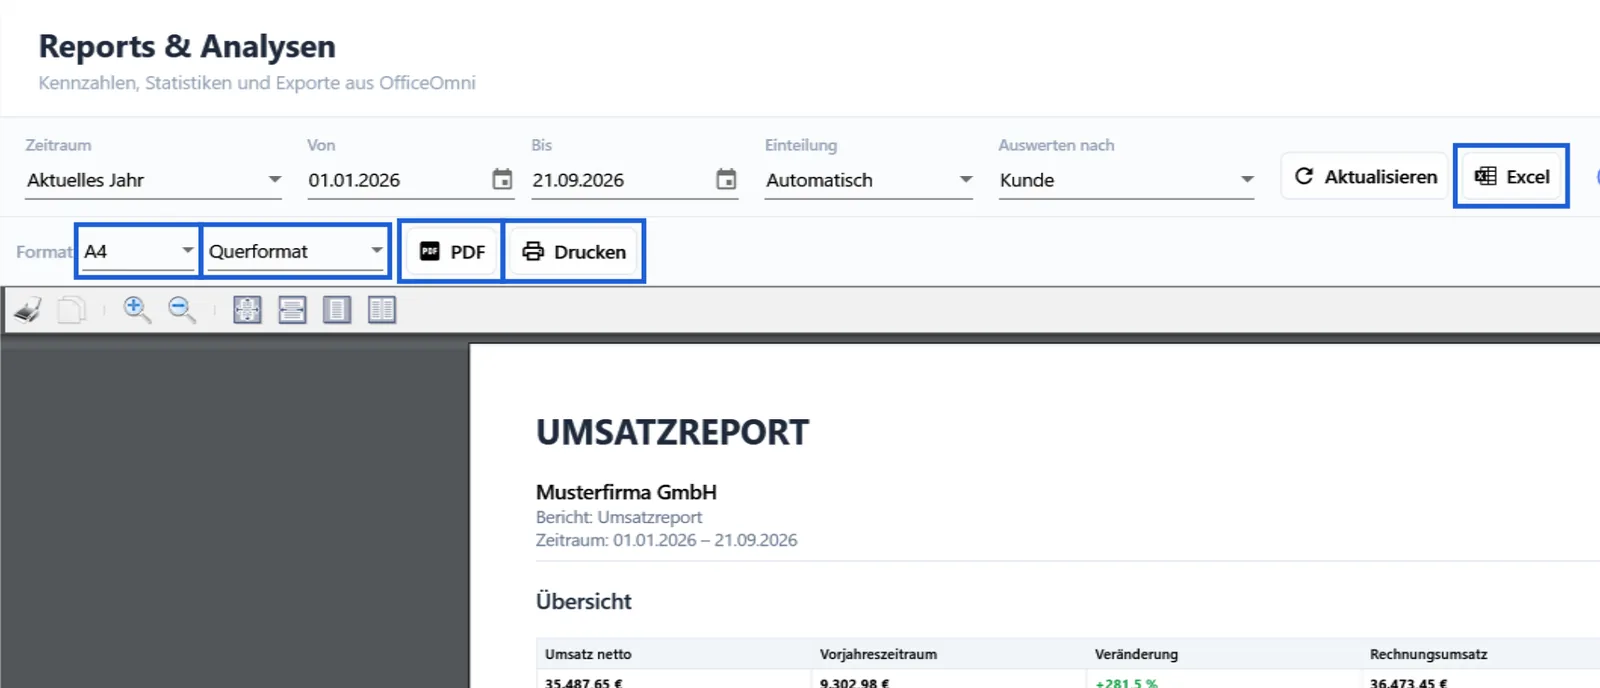Viewport: 1600px width, 688px height.
Task: Click the 'Veränderung' column header
Action: tap(1136, 654)
